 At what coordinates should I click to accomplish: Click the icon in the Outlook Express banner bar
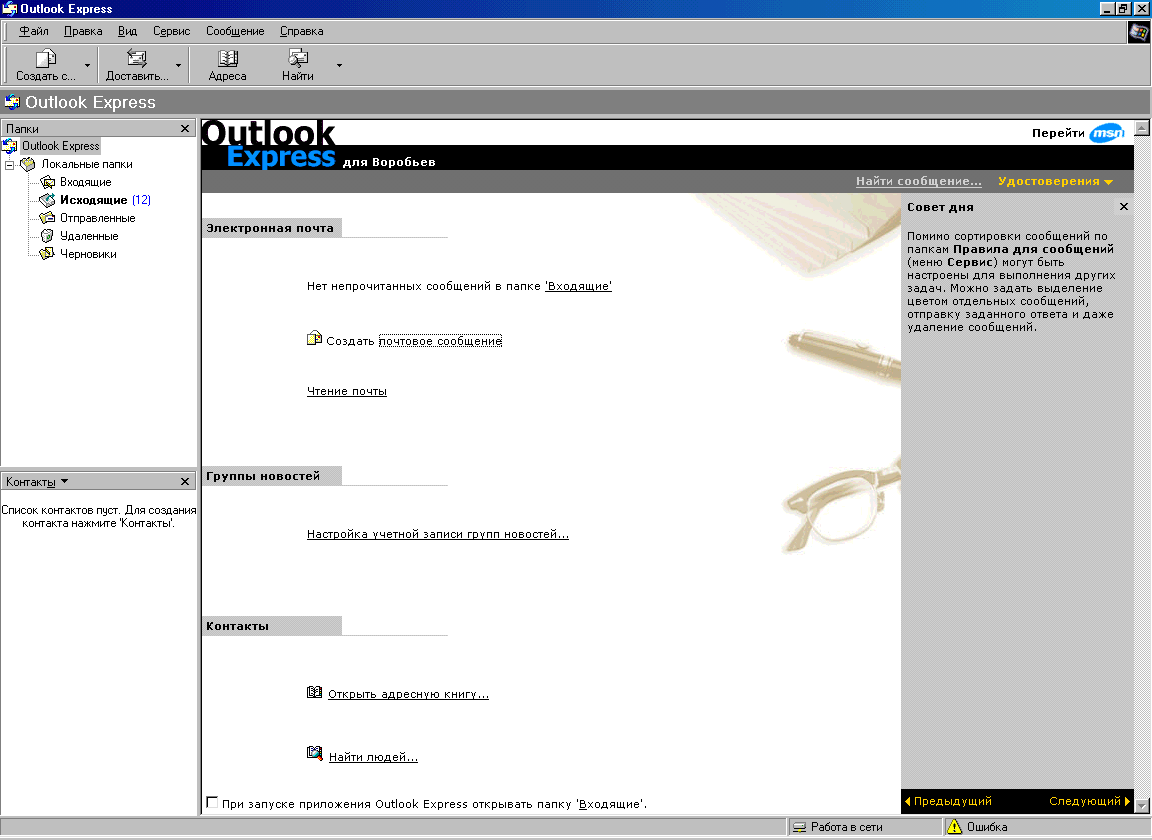(x=12, y=102)
